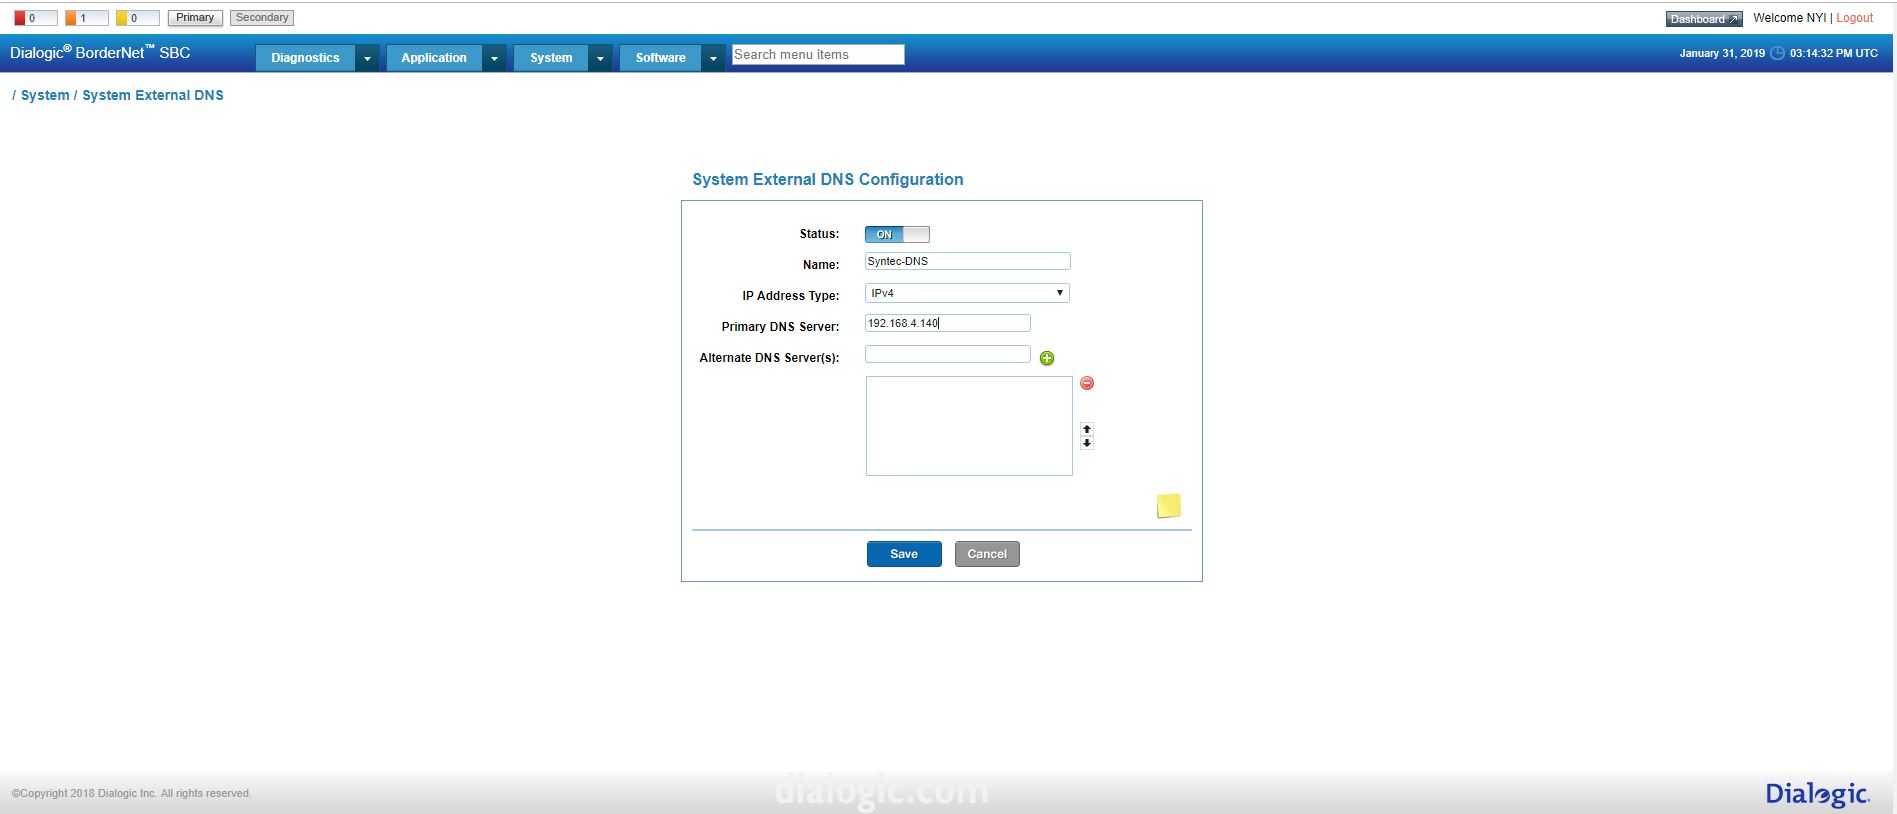The image size is (1897, 814).
Task: Save the DNS configuration
Action: [904, 554]
